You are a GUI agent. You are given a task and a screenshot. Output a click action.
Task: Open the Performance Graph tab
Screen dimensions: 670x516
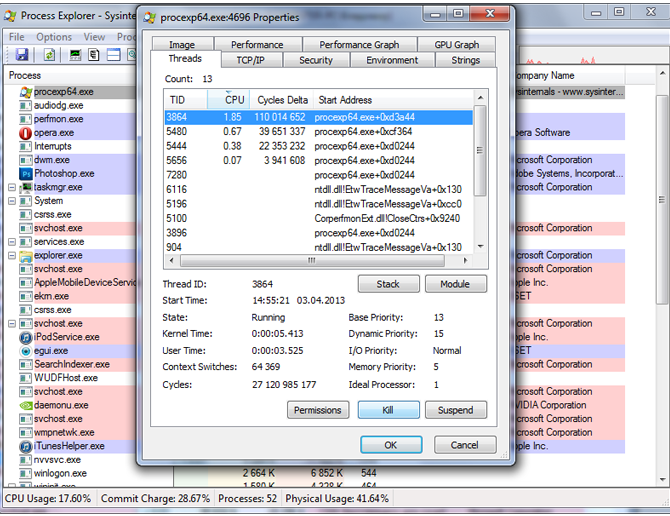pos(359,45)
